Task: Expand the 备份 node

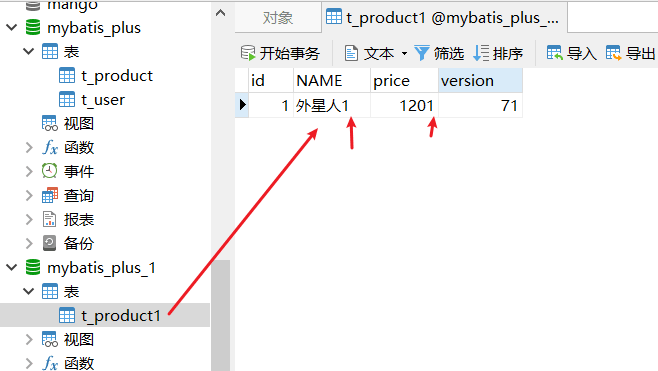Action: click(x=29, y=243)
